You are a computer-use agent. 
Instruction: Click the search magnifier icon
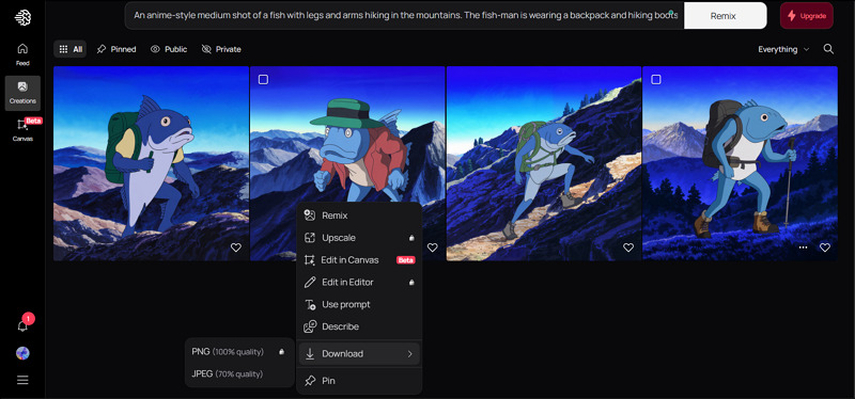pos(828,49)
